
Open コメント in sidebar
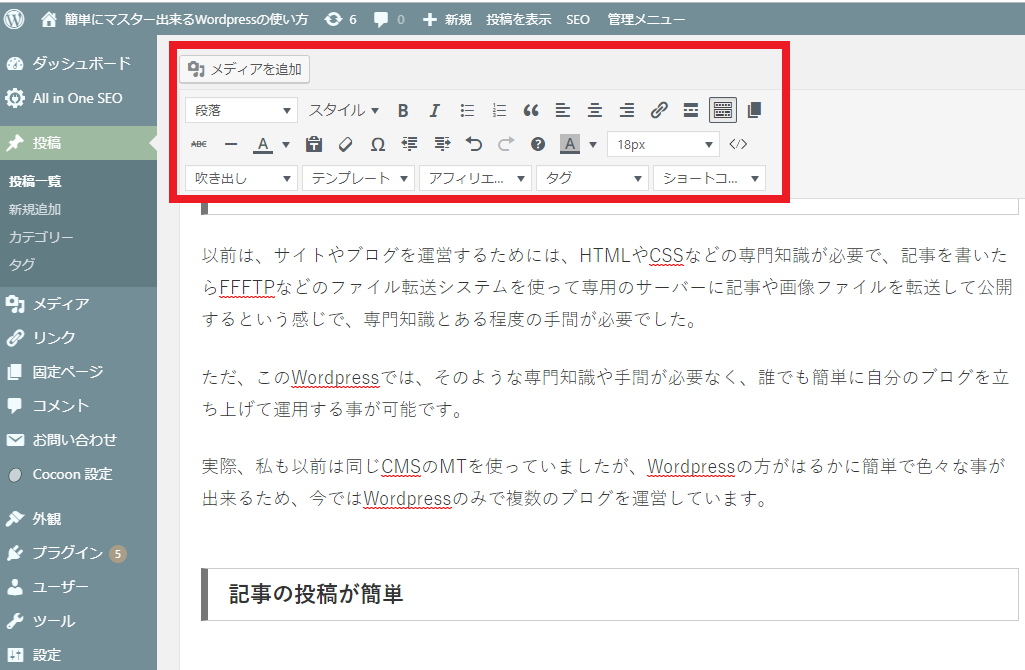tap(78, 406)
